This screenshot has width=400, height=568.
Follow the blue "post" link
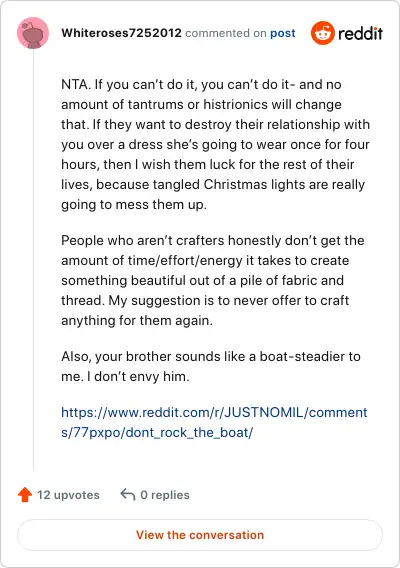tap(283, 33)
